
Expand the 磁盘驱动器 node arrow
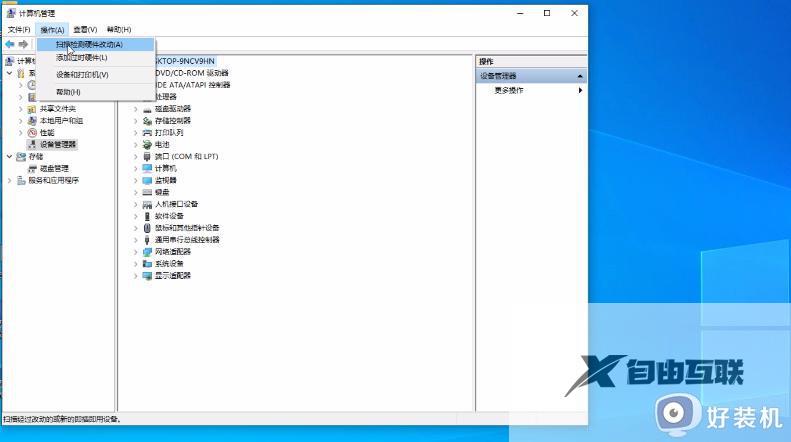click(135, 109)
